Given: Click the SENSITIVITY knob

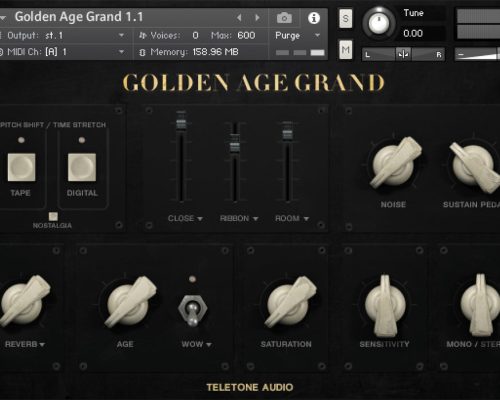Looking at the screenshot, I should 385,305.
